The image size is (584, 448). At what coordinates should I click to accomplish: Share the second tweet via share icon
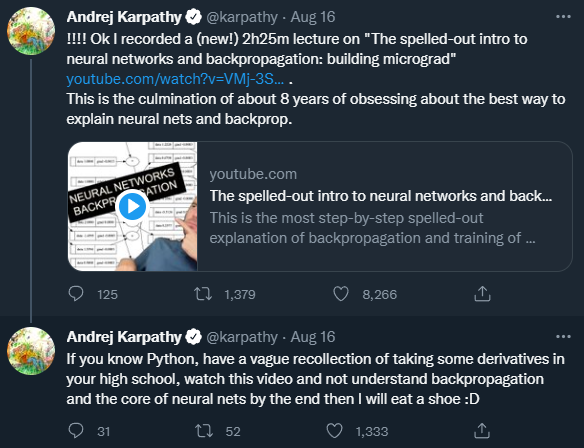[482, 431]
